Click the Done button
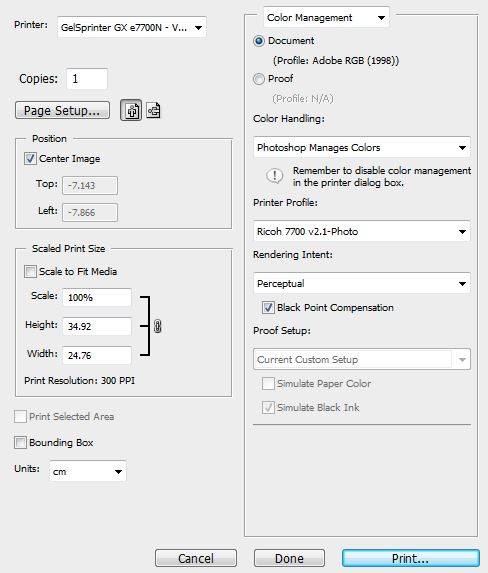Image resolution: width=488 pixels, height=573 pixels. pos(289,558)
